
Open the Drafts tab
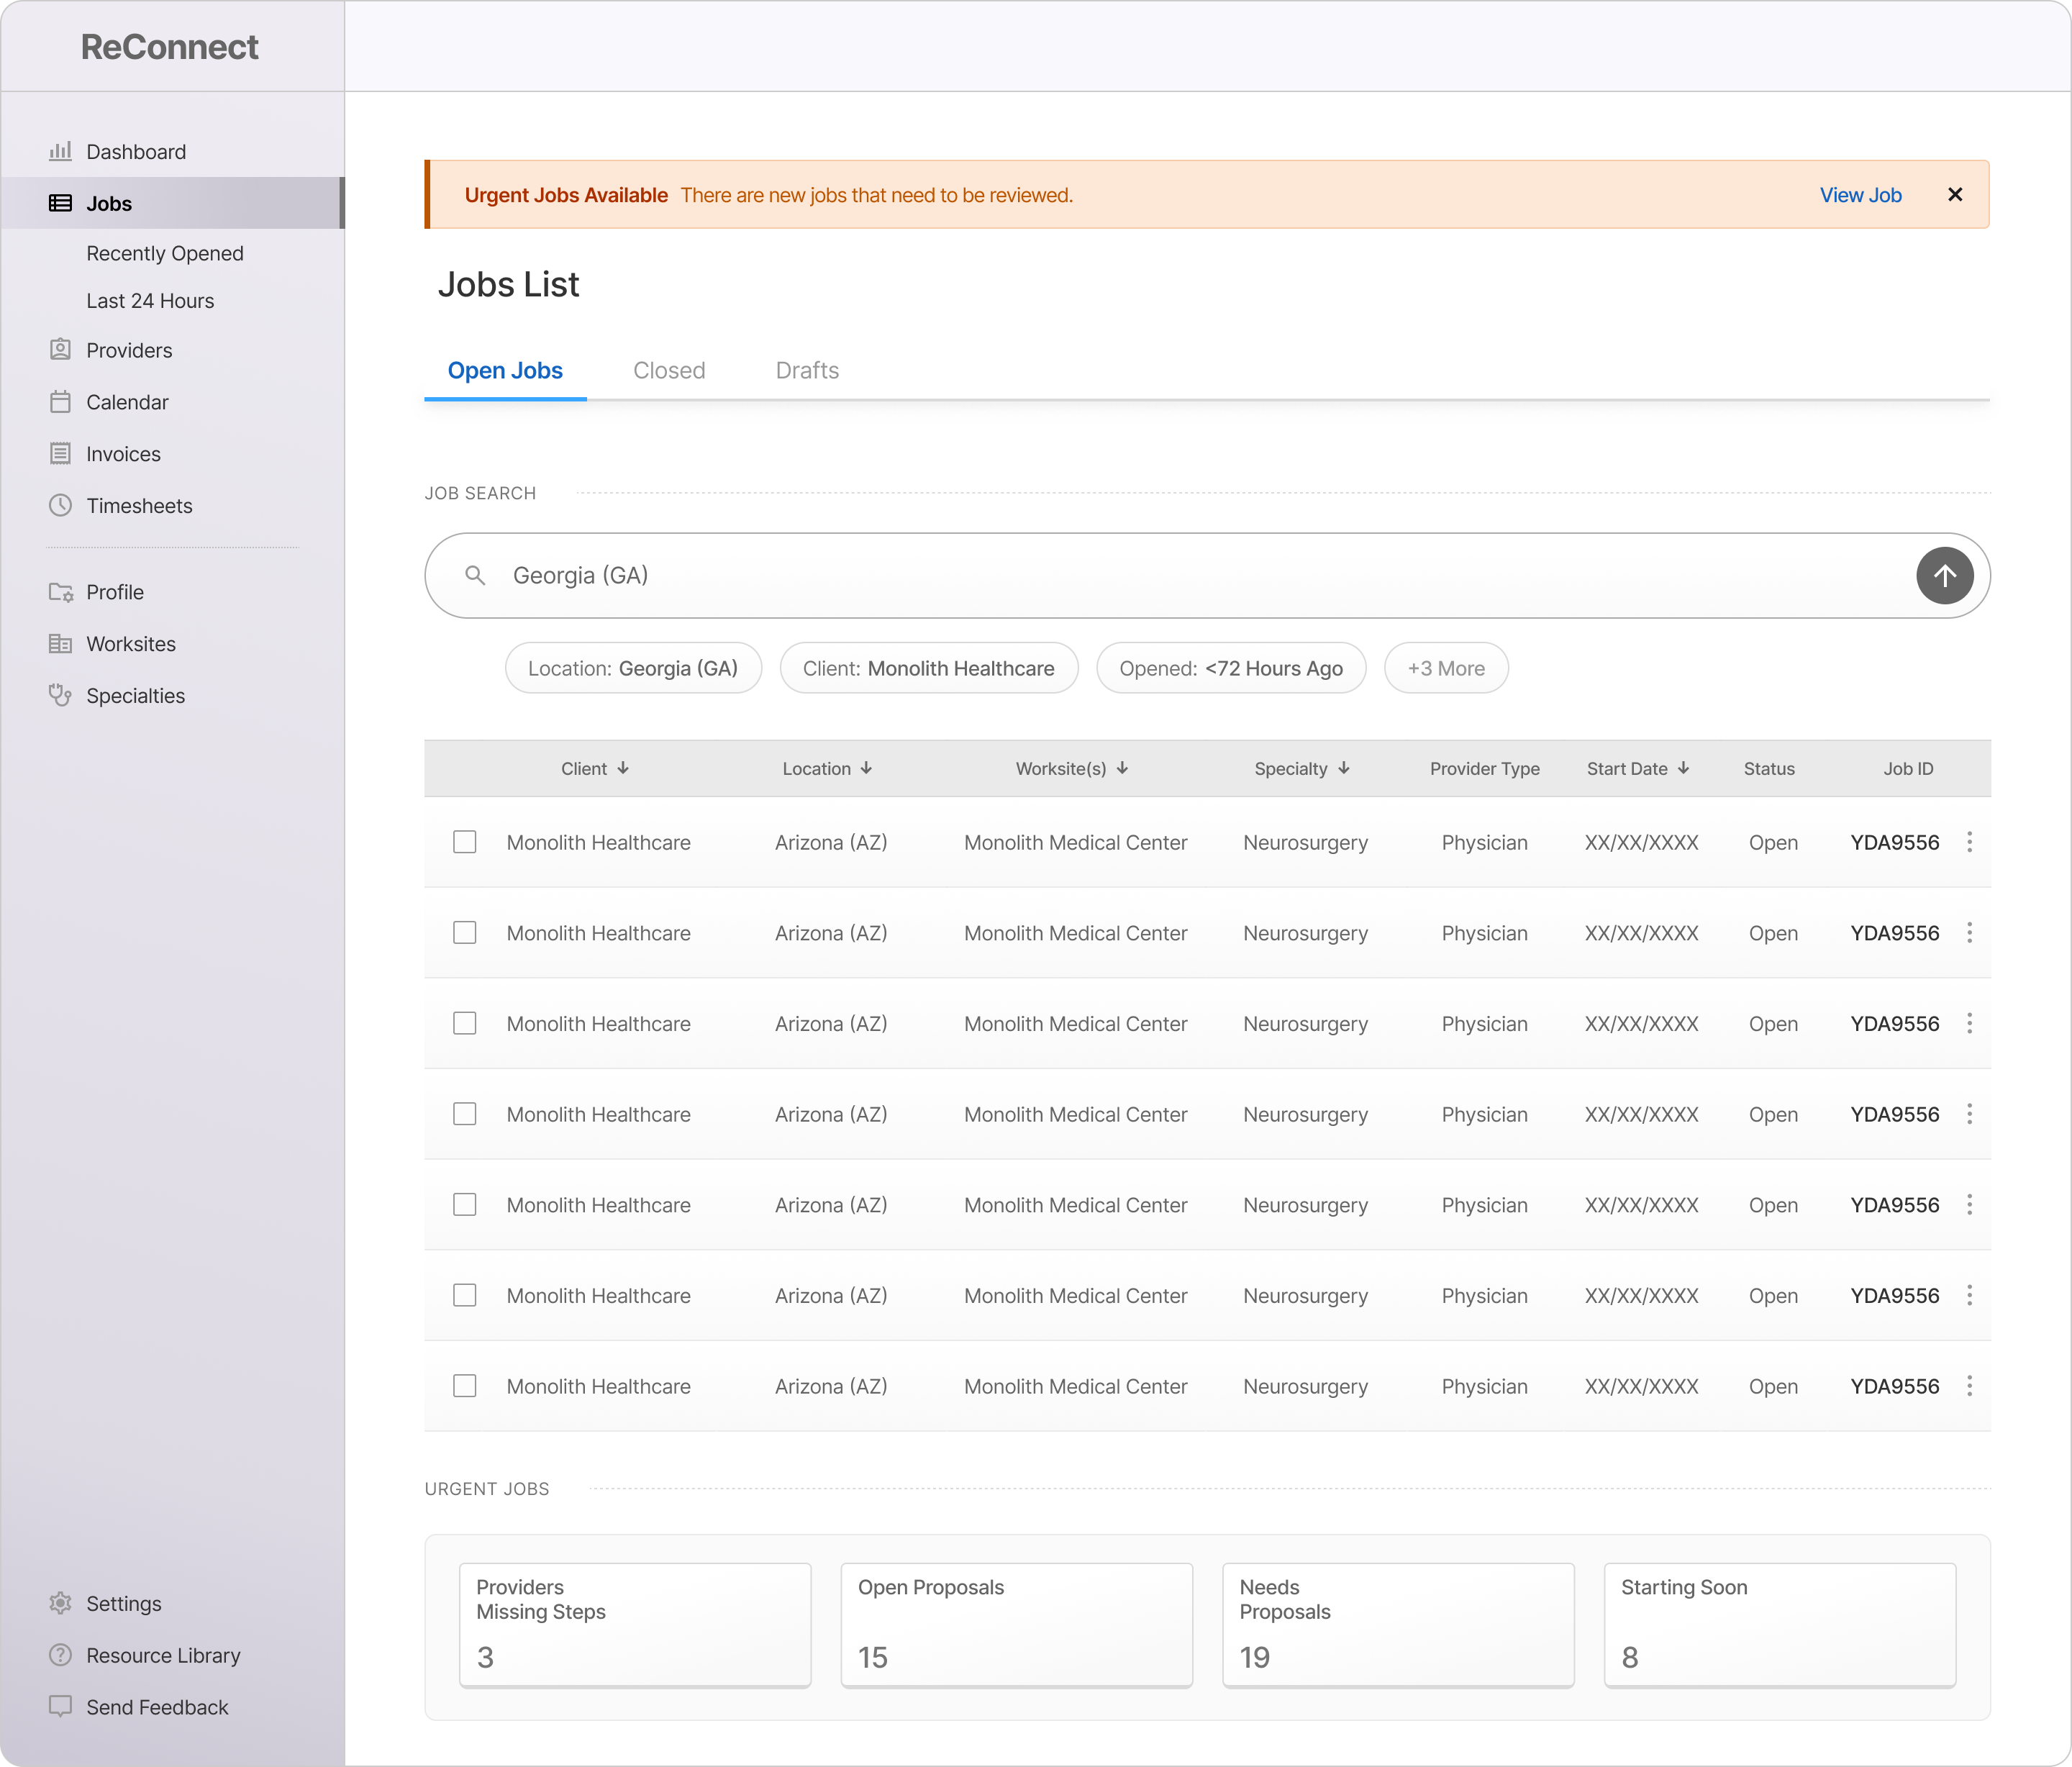coord(807,370)
